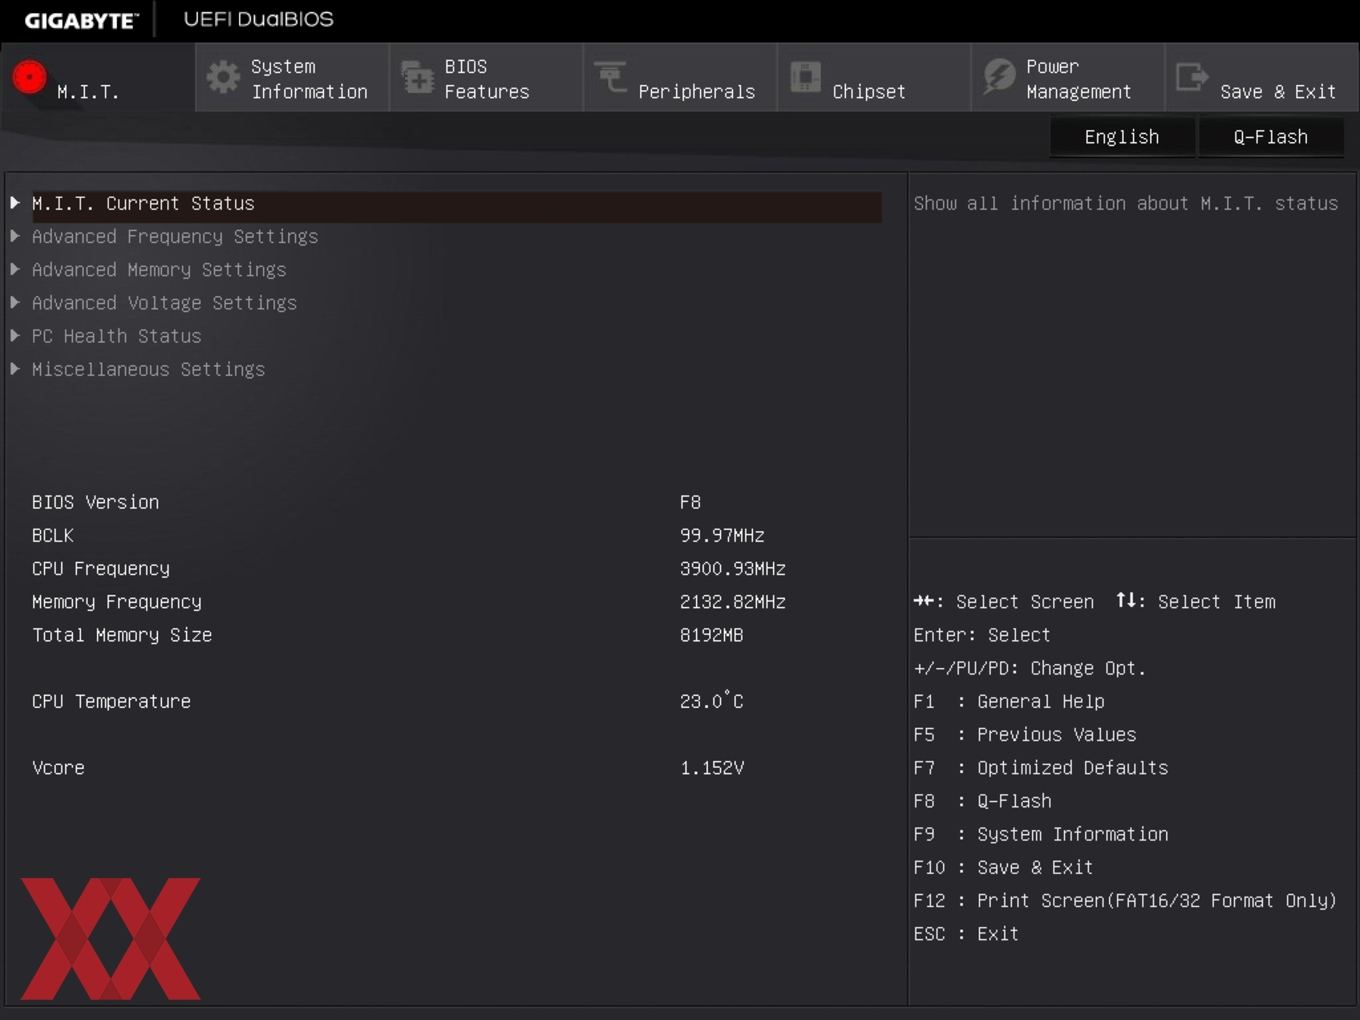Click the M.I.T. status help description
This screenshot has width=1360, height=1020.
(1125, 203)
